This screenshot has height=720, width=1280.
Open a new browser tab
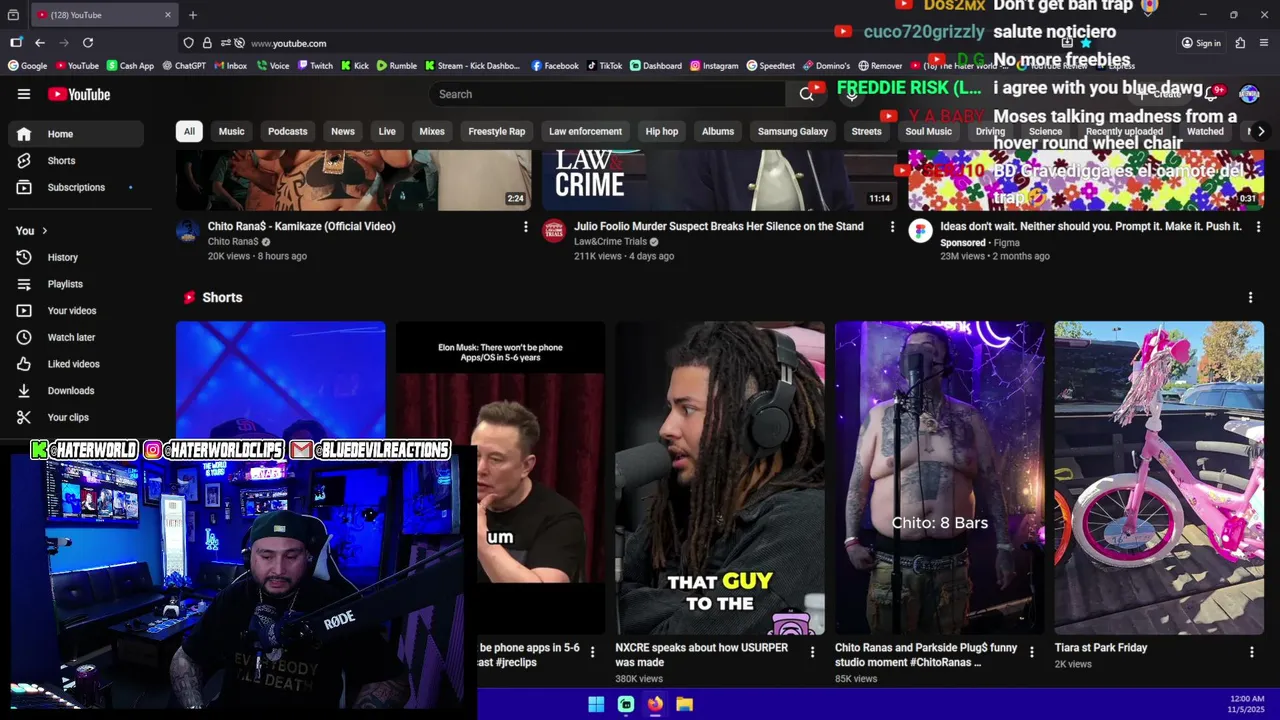pos(193,15)
